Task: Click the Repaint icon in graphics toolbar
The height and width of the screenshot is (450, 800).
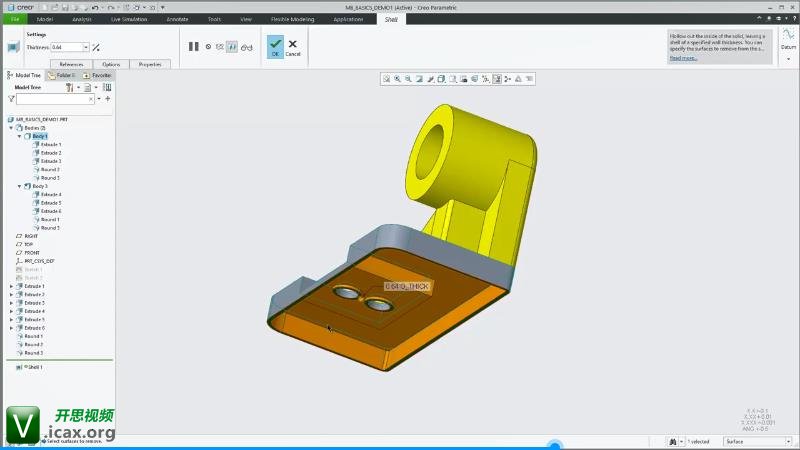Action: (419, 79)
